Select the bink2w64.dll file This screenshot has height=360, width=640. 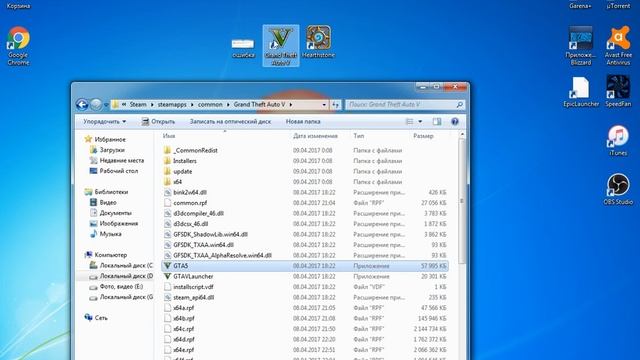pyautogui.click(x=185, y=192)
